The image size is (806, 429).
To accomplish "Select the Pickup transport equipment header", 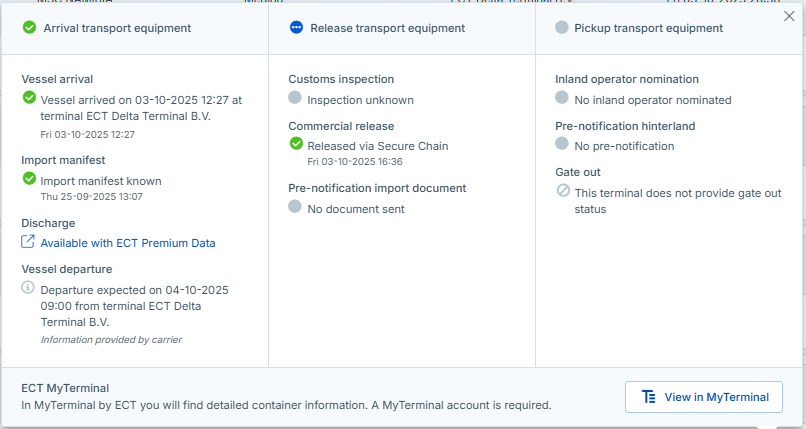I will tap(649, 28).
